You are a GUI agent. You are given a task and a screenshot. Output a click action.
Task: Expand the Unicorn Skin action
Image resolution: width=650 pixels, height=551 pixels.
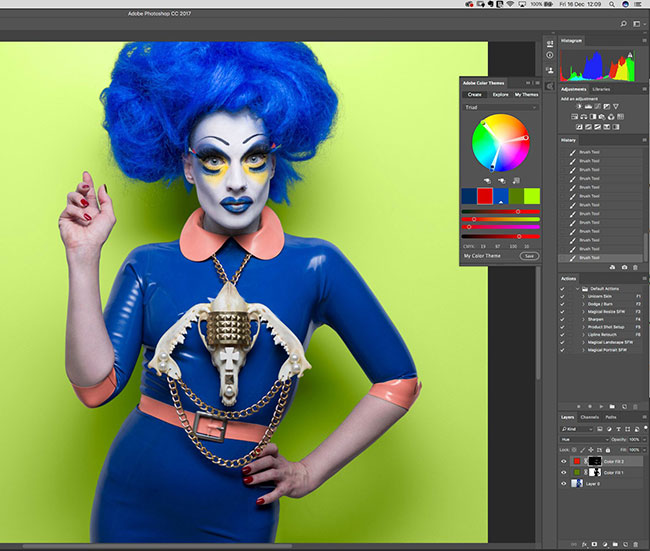coord(583,296)
